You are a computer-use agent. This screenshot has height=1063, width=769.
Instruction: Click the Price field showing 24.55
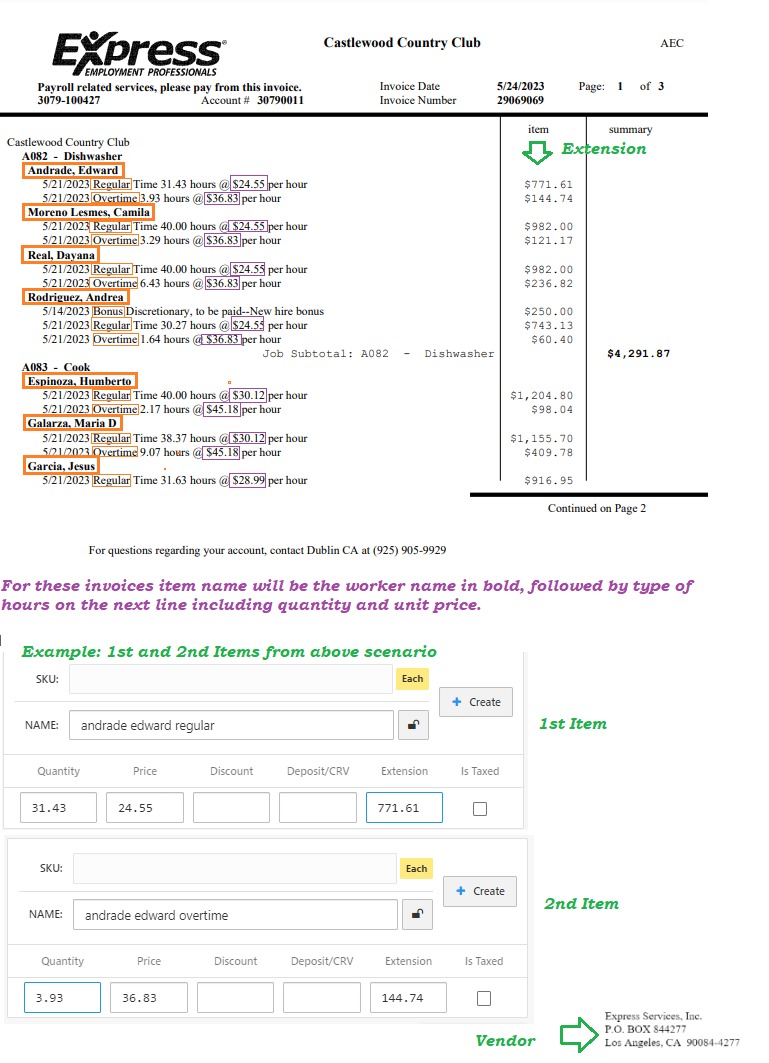pos(144,808)
